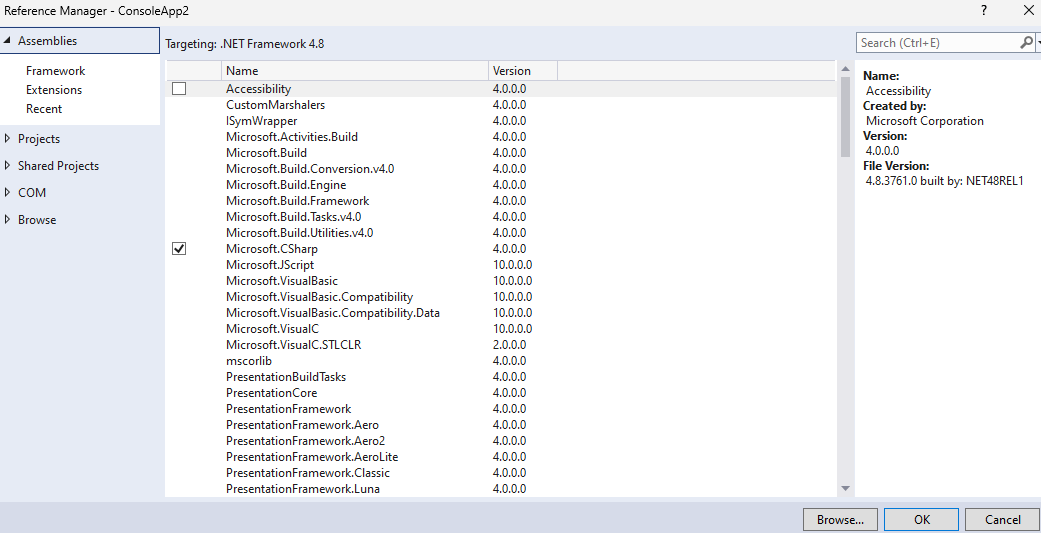This screenshot has height=533, width=1041.
Task: Confirm with the OK button
Action: [921, 520]
